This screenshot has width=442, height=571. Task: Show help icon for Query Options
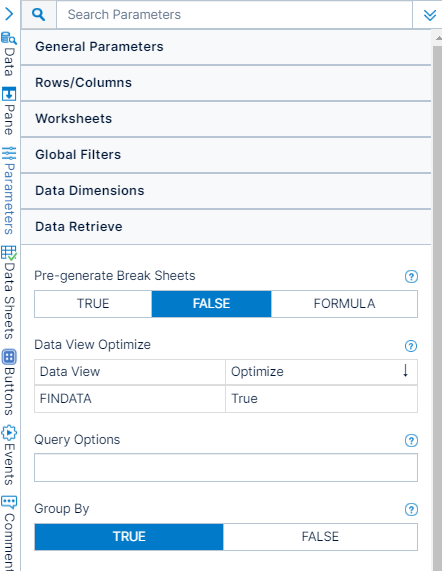point(411,441)
